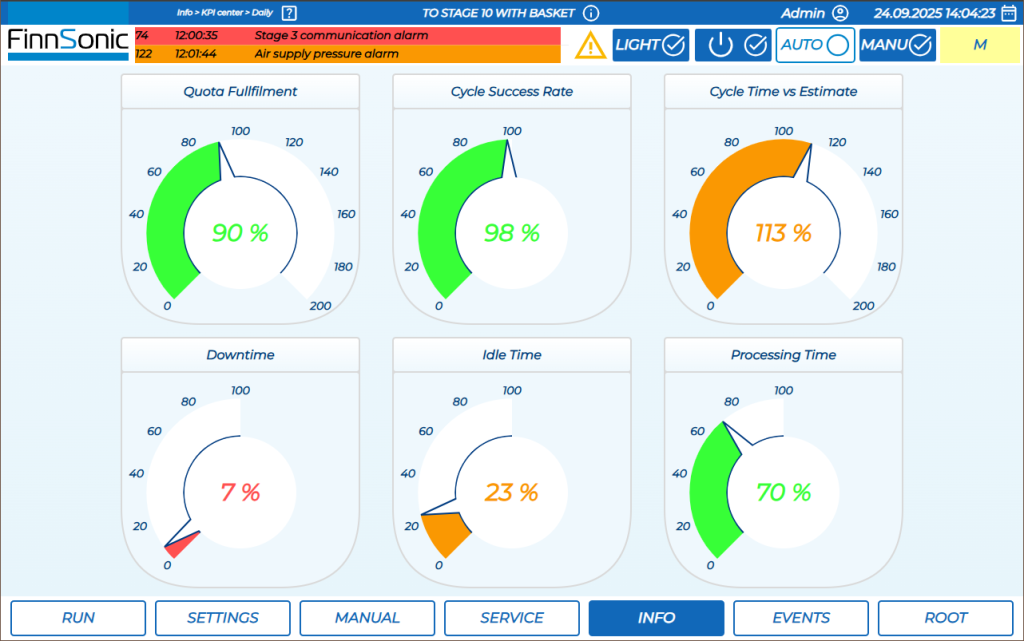Screen dimensions: 1024x641
Task: Click the yellow warning triangle icon
Action: click(590, 45)
